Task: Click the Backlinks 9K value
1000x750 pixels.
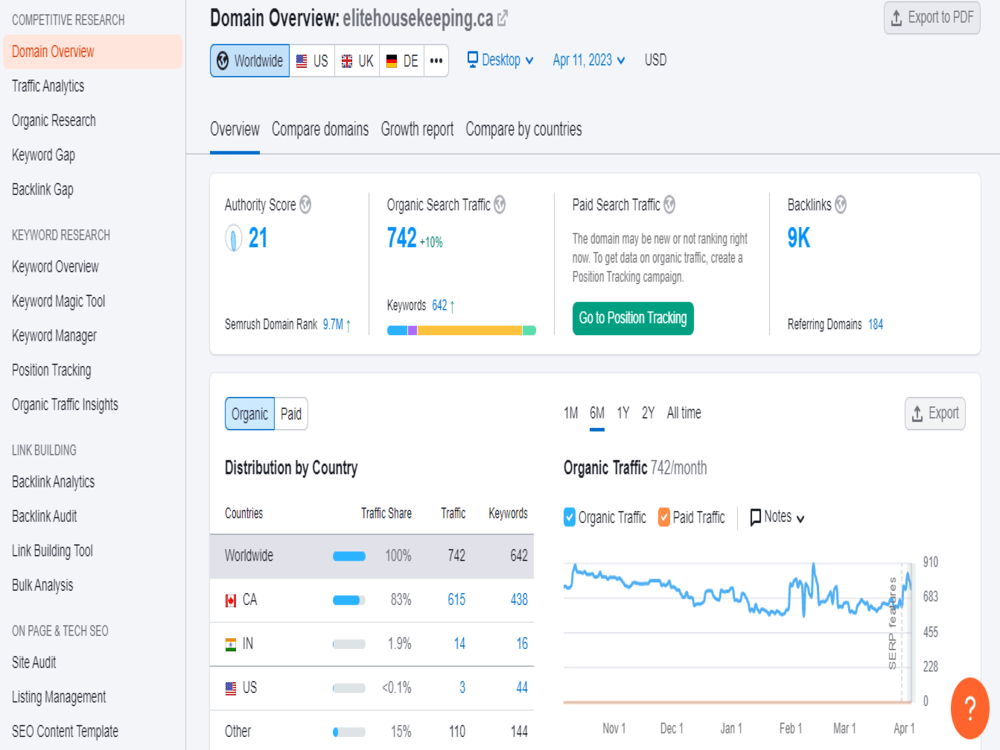Action: click(x=798, y=239)
